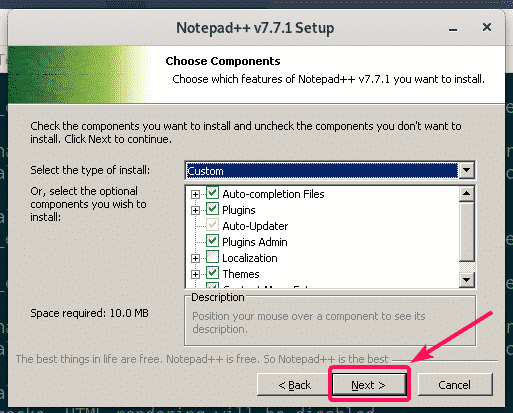
Task: Expand the Themes tree node
Action: click(x=195, y=274)
